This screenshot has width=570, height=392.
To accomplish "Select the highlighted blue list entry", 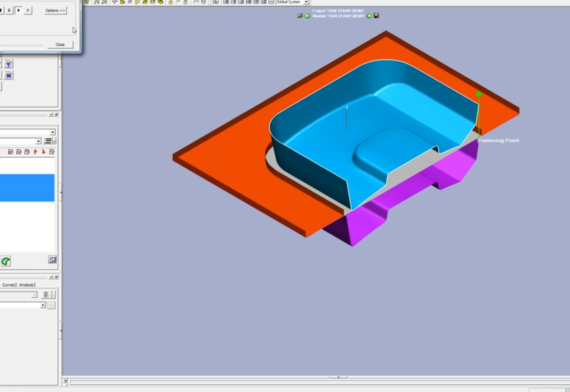I will pyautogui.click(x=27, y=188).
